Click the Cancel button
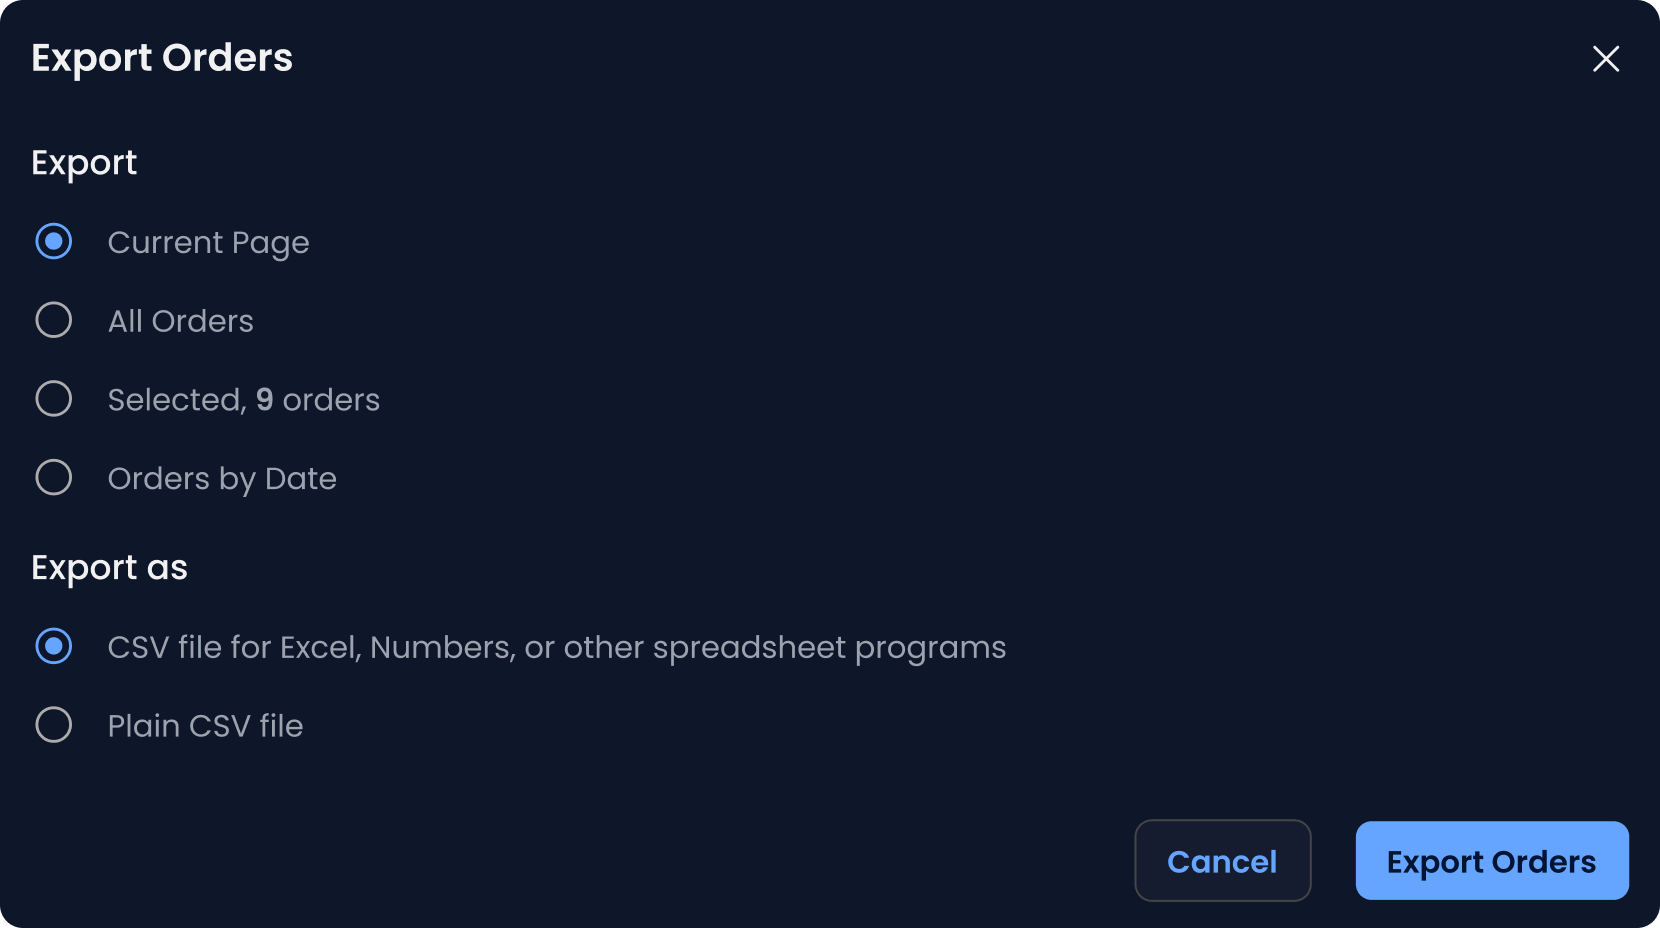 point(1222,861)
